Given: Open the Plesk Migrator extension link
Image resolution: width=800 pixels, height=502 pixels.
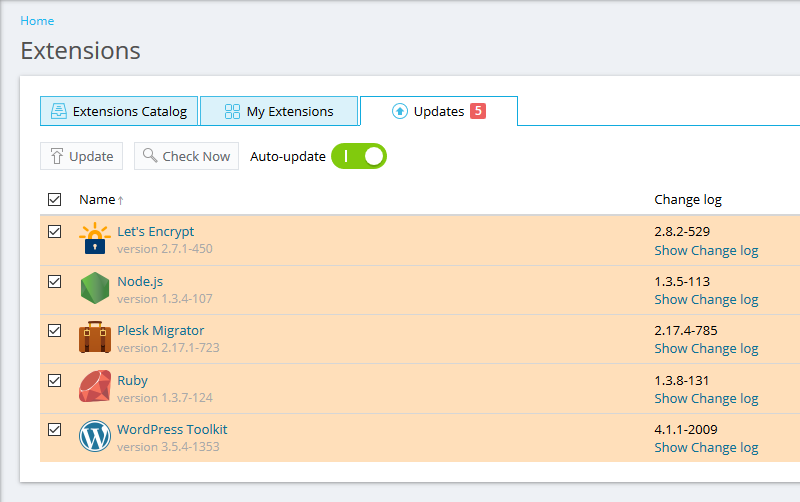Looking at the screenshot, I should point(161,331).
